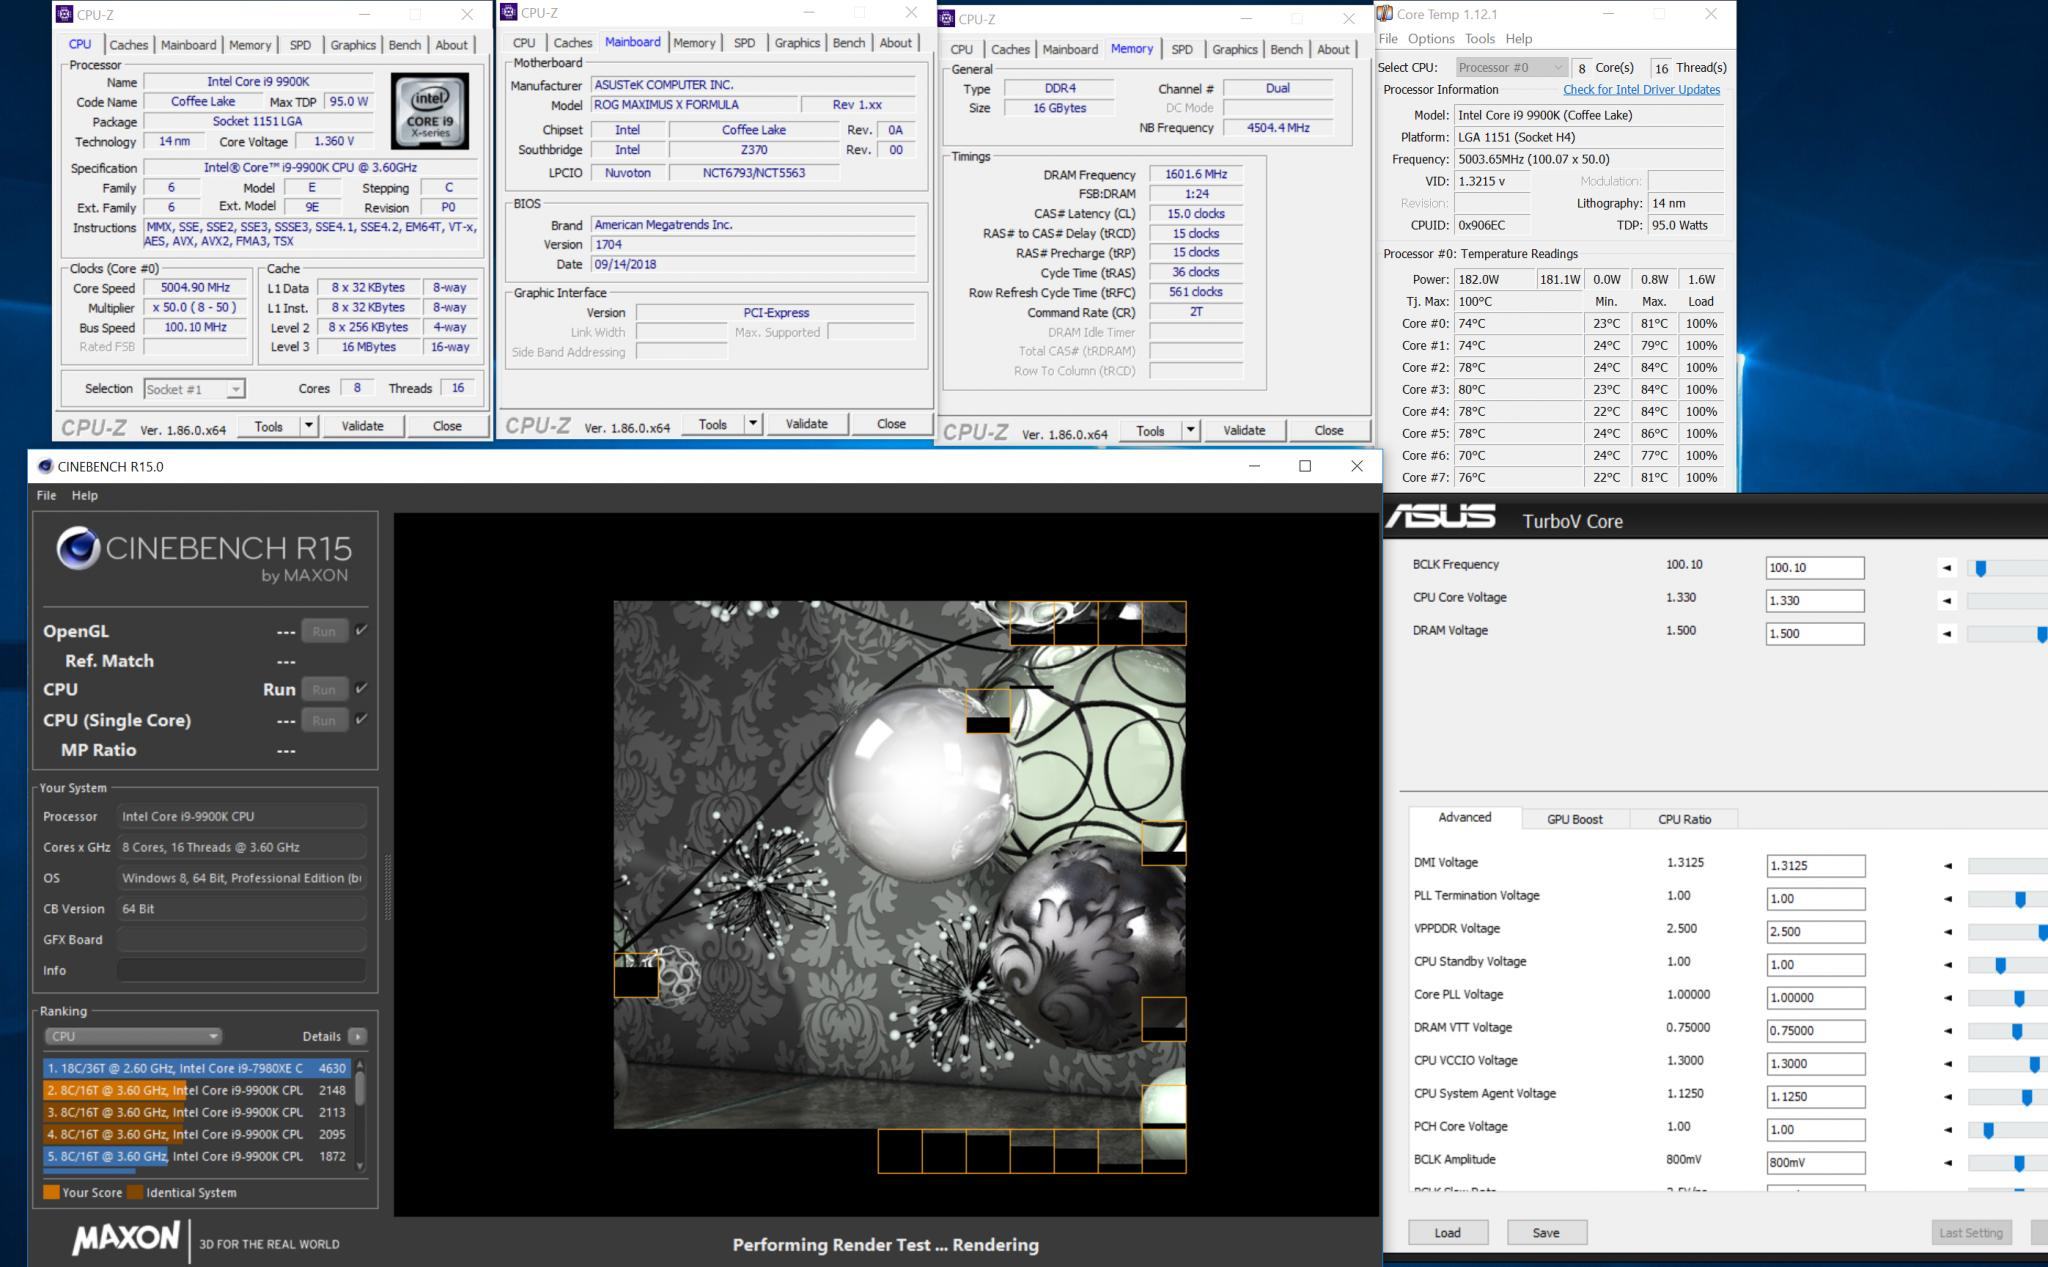Viewport: 2048px width, 1267px height.
Task: Decrease CPU Core Voltage with the left arrow
Action: coord(1947,601)
